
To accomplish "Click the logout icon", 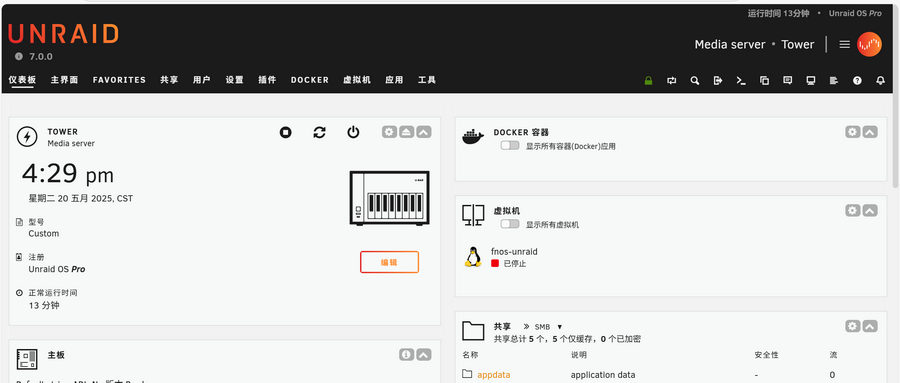I will tap(717, 80).
